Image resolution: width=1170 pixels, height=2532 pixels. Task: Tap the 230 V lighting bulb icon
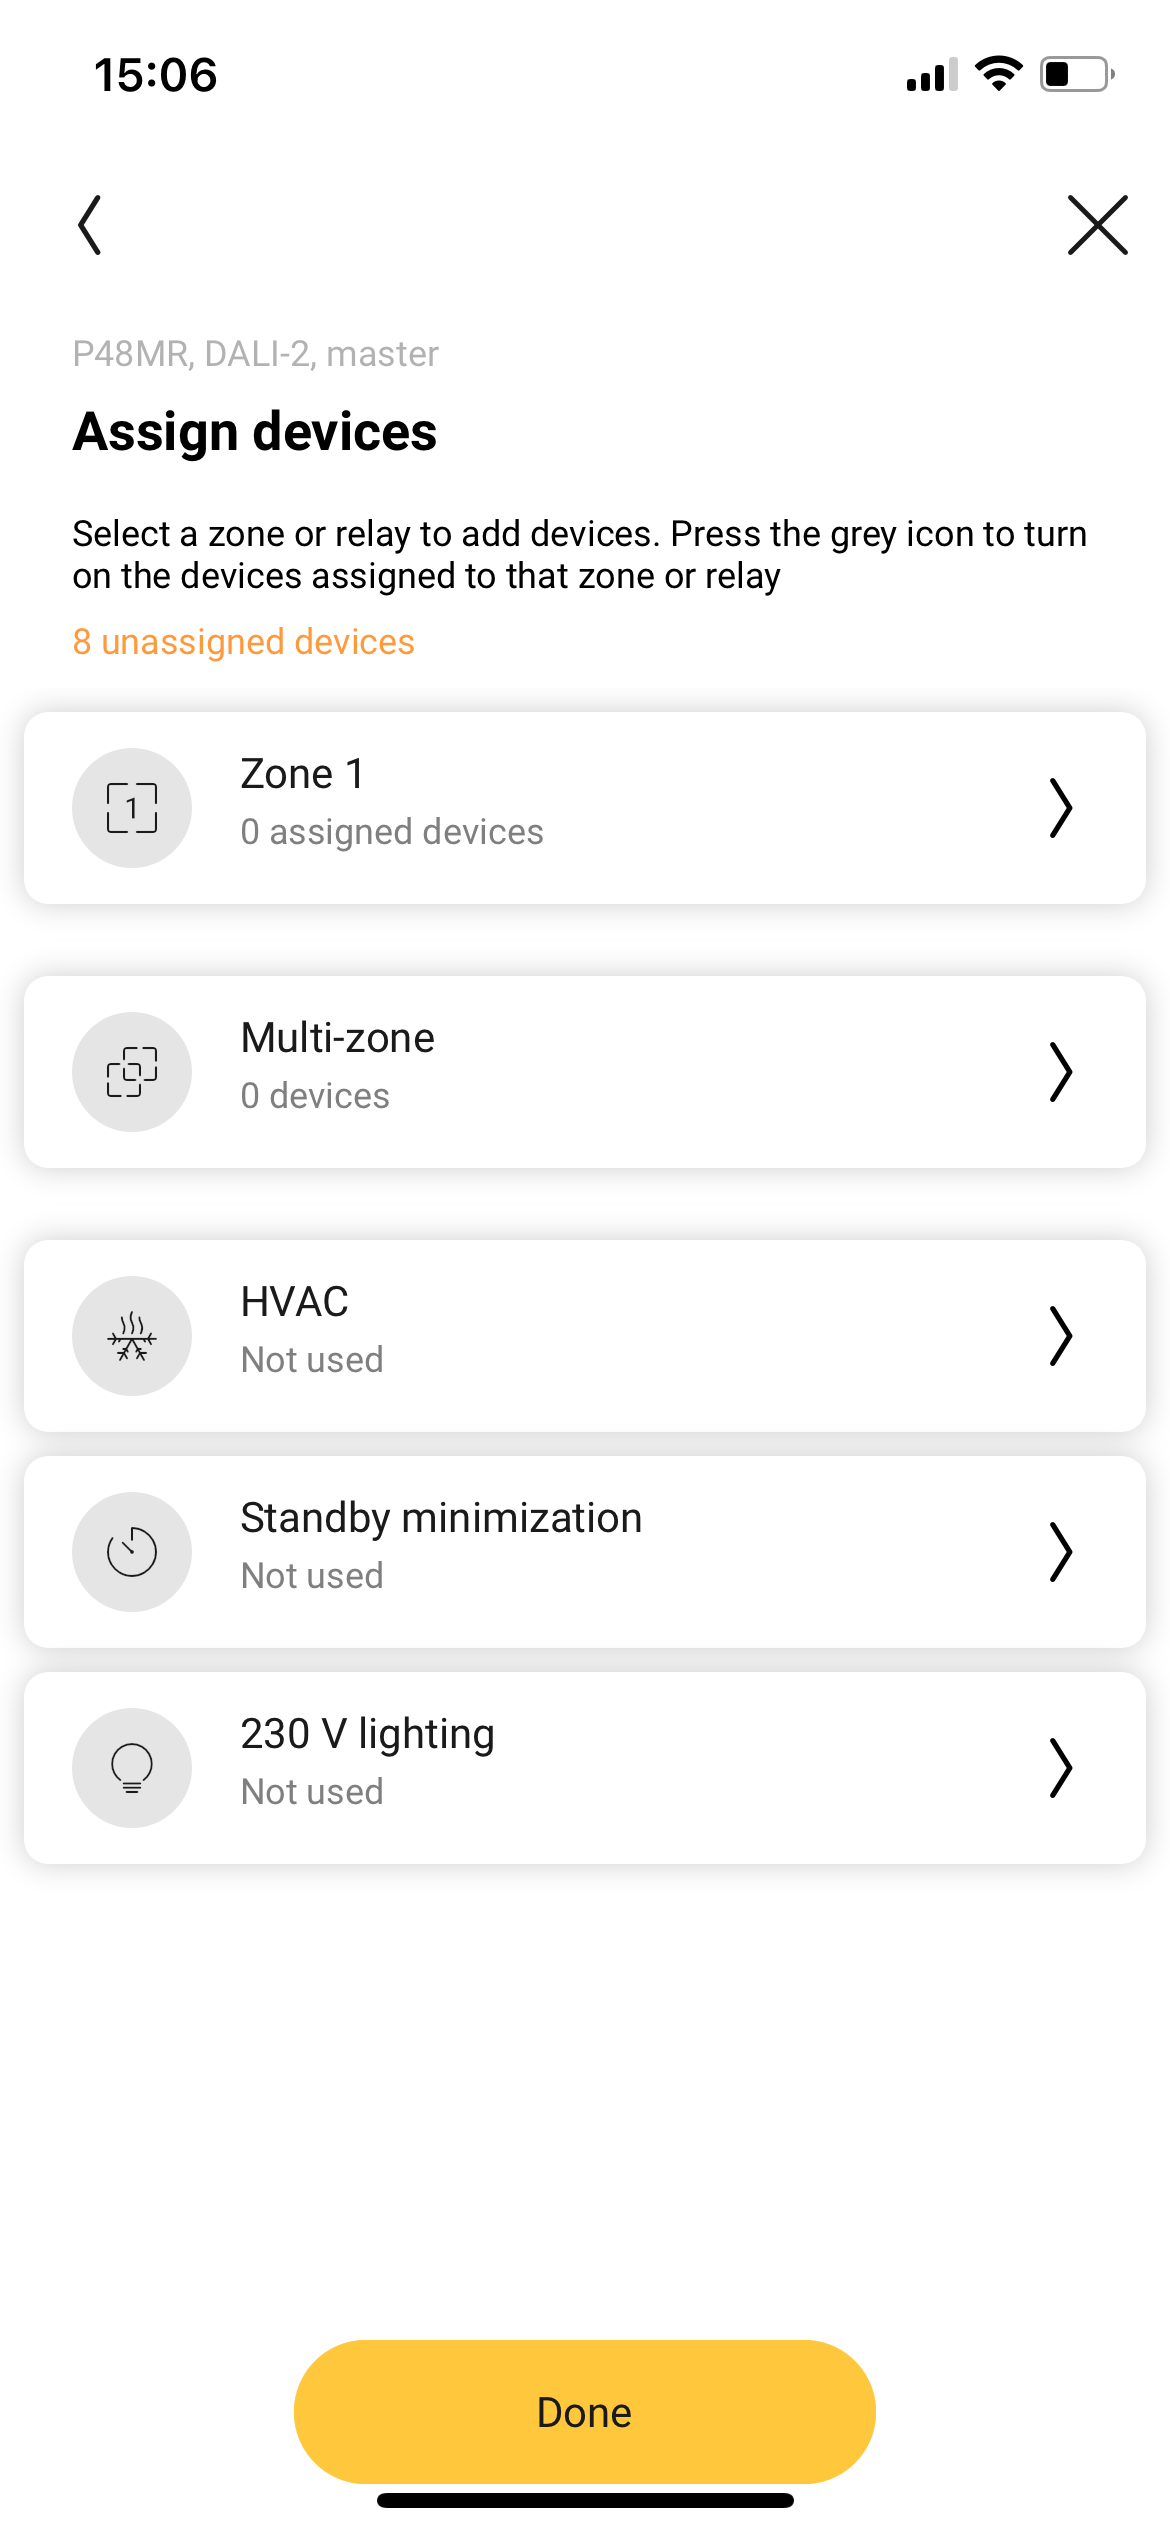point(132,1768)
